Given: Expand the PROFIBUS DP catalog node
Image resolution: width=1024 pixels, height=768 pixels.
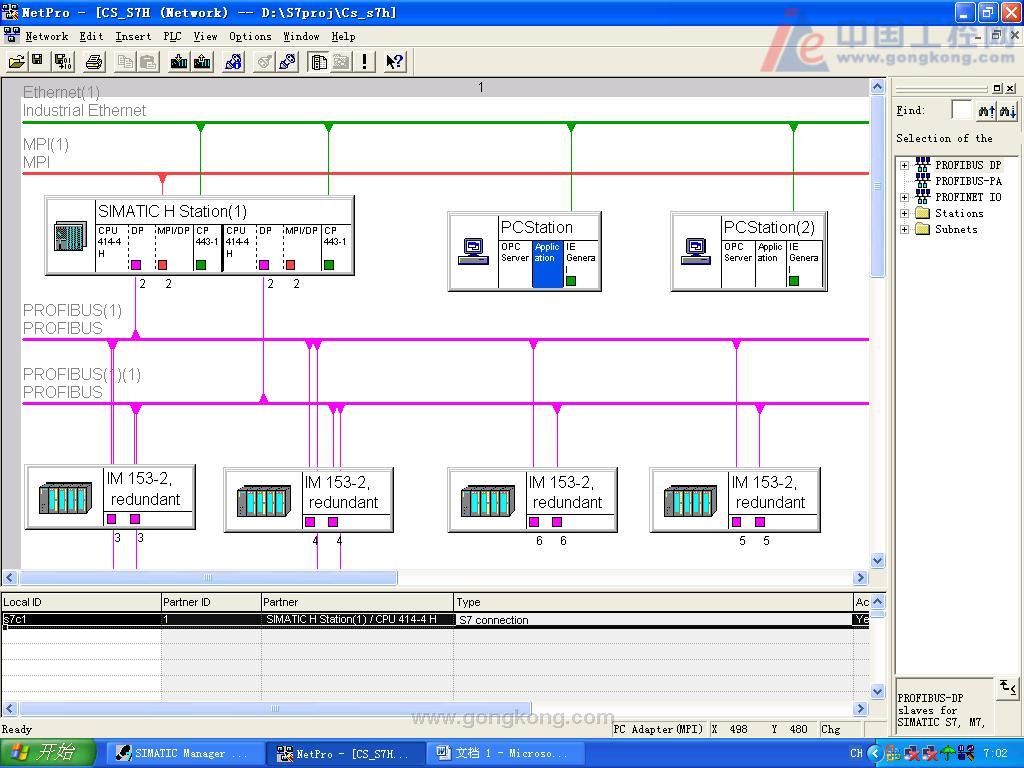Looking at the screenshot, I should 904,165.
